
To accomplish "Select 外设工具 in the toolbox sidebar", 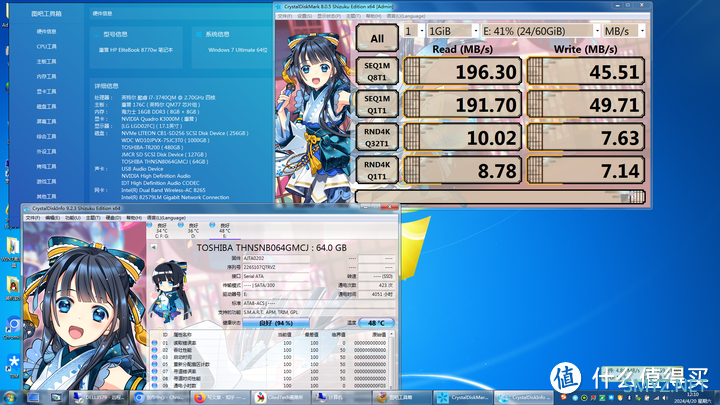I will tap(46, 152).
